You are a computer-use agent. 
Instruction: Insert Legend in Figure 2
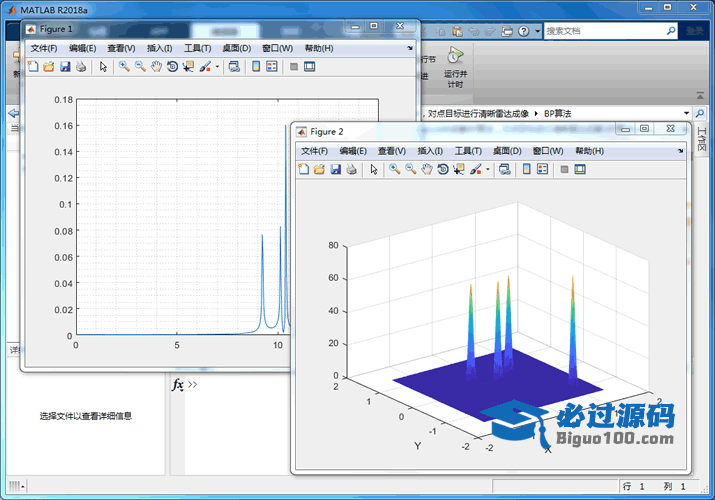coord(542,169)
